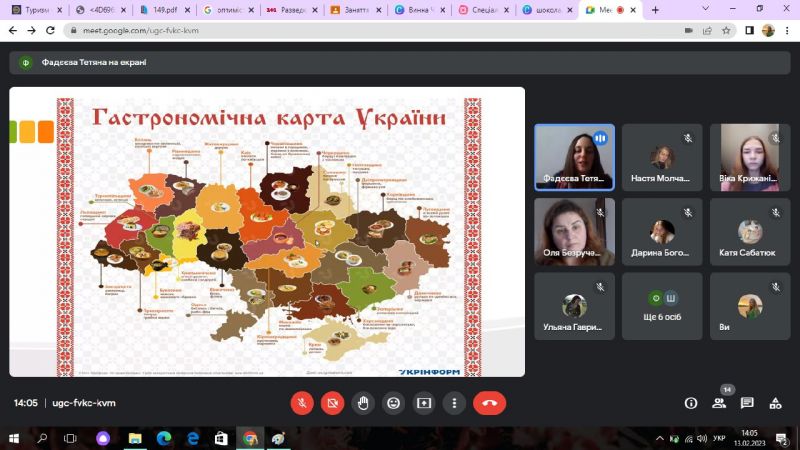This screenshot has height=450, width=800.
Task: Close the 149.pdf tab
Action: pos(187,10)
